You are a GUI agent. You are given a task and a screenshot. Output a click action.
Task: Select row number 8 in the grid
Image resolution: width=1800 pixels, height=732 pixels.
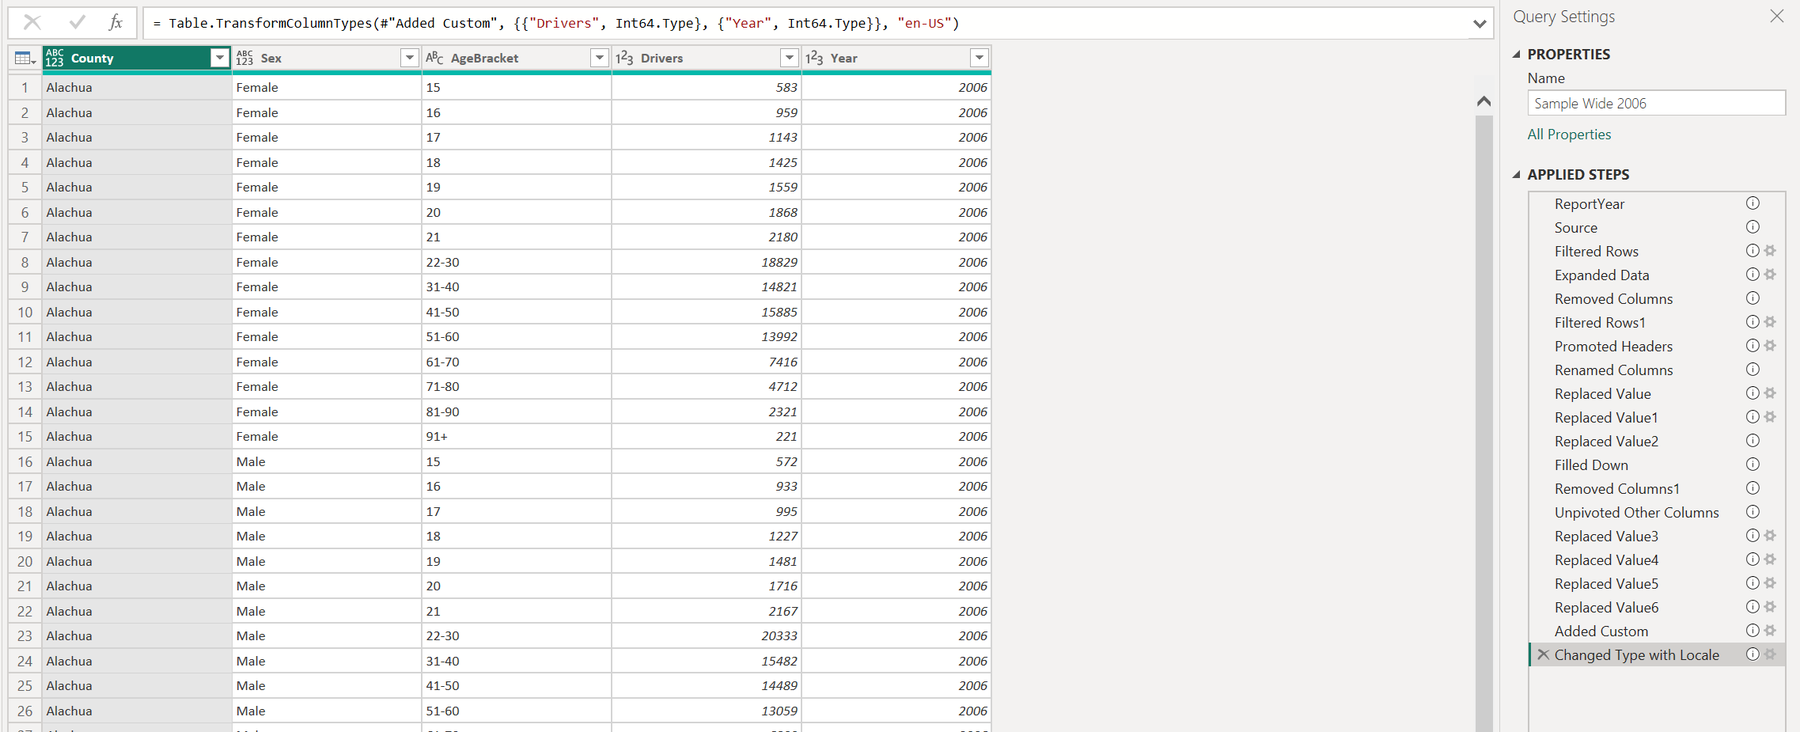point(25,262)
